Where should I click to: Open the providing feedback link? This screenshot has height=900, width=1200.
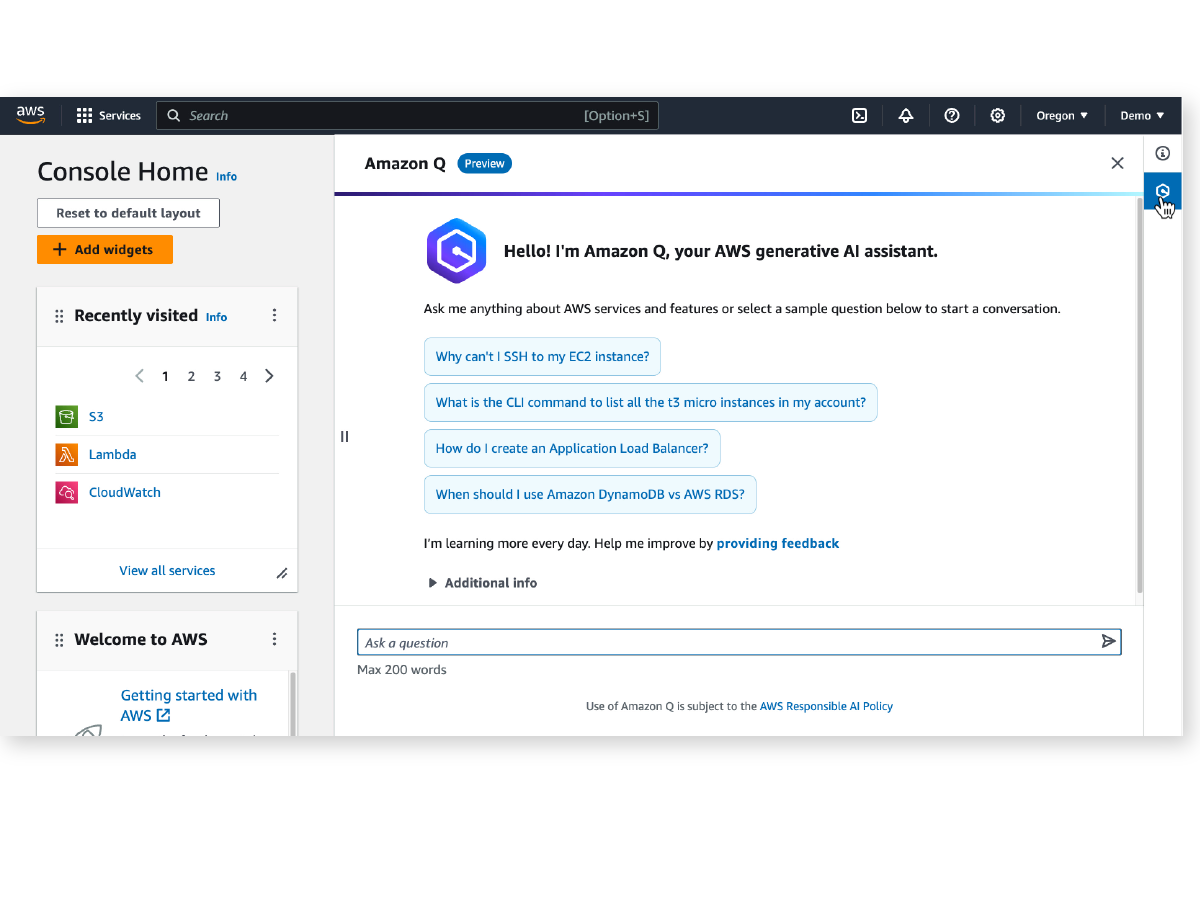point(778,544)
